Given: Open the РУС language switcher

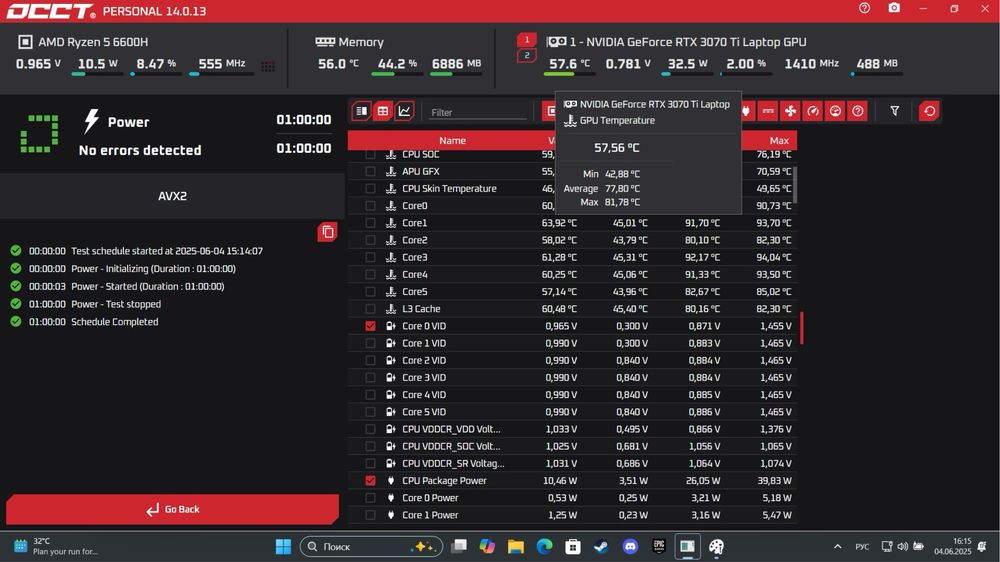Looking at the screenshot, I should point(862,547).
